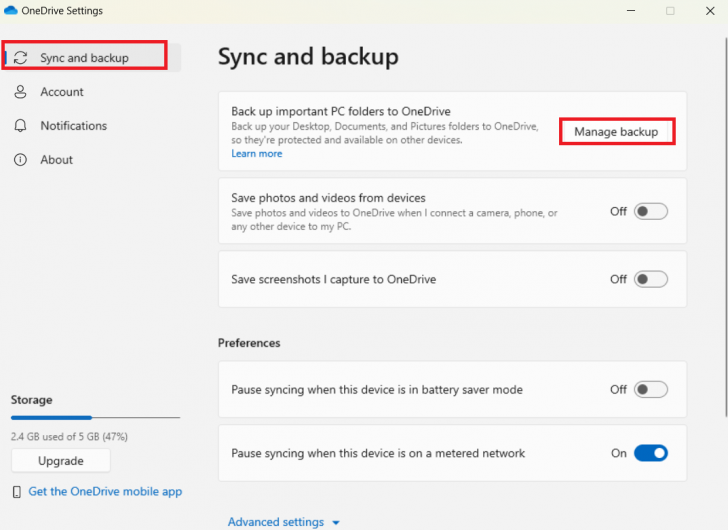Click the Manage backup button
This screenshot has height=530, width=728.
click(x=616, y=132)
